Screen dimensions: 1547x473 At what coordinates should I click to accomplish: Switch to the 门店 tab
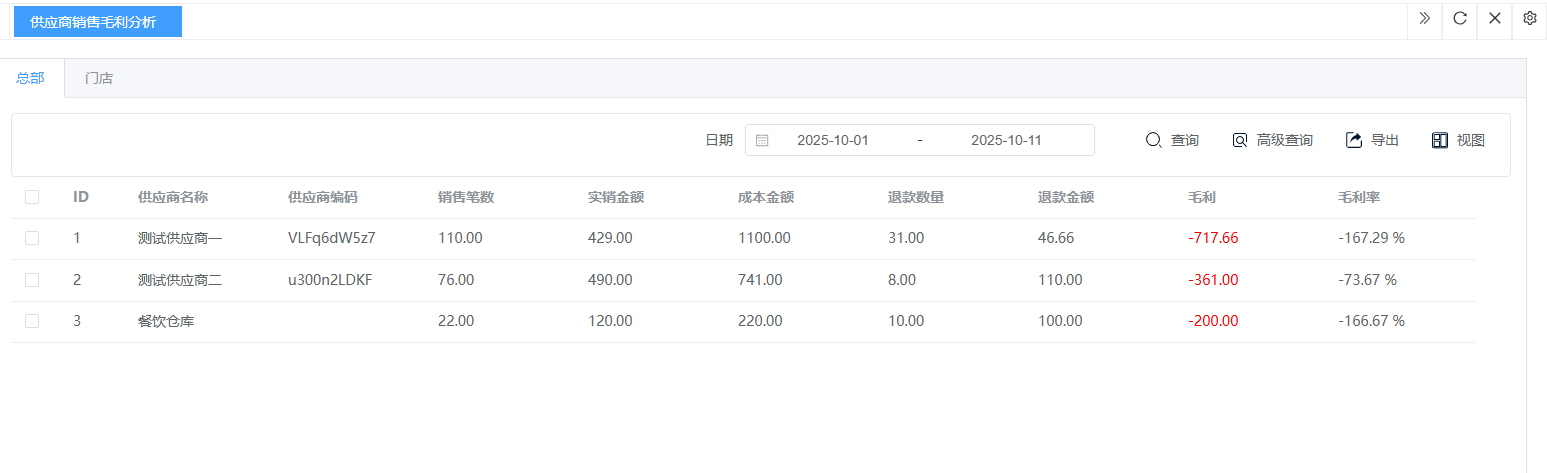coord(99,78)
